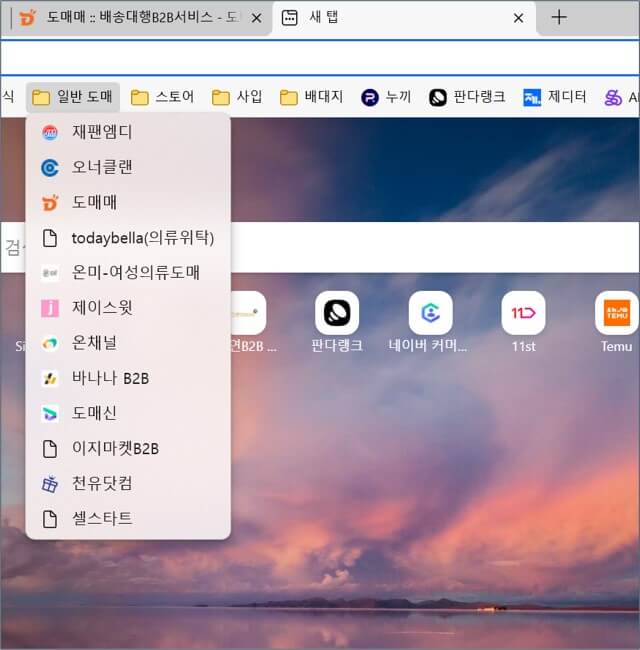
Task: Click the purple swirl bookmark icon at bar end
Action: pos(613,98)
